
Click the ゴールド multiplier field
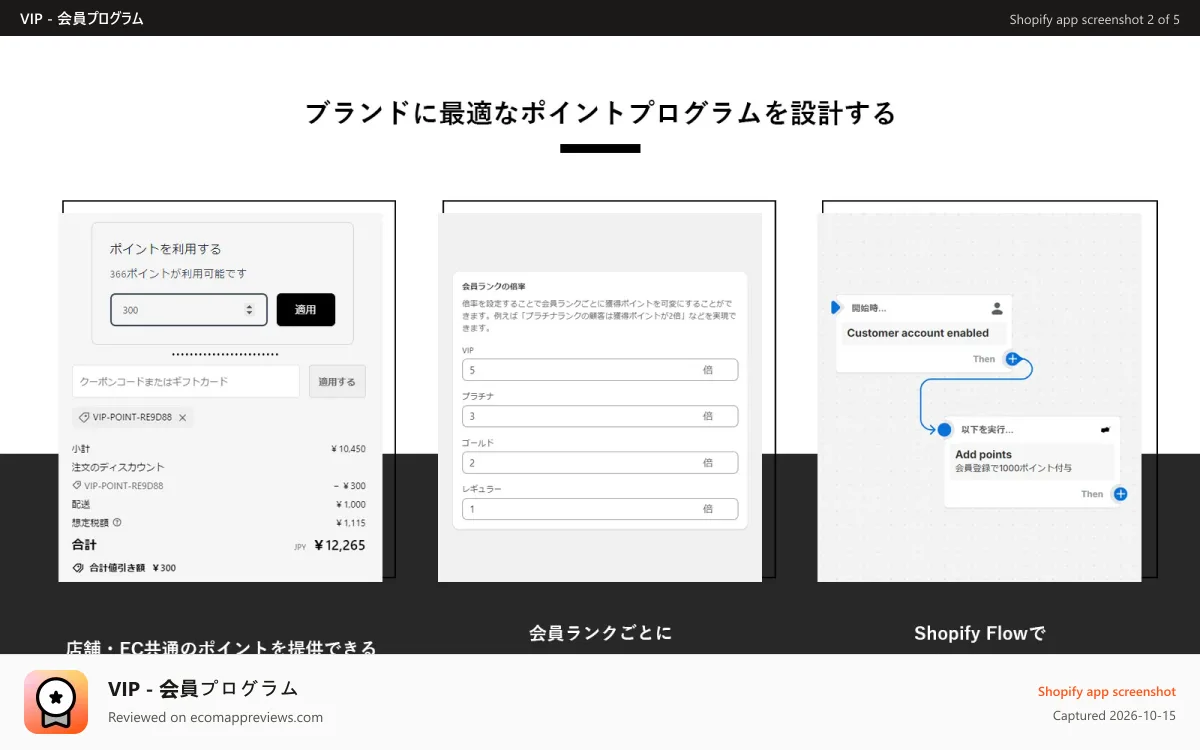600,463
